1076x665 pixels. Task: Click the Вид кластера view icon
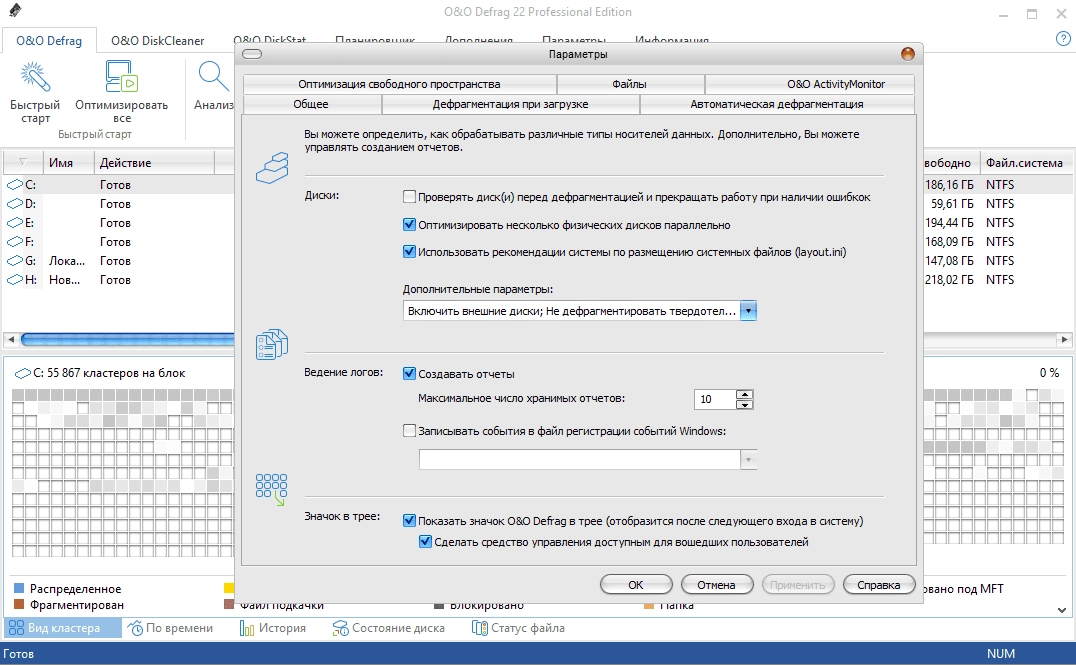click(x=16, y=628)
